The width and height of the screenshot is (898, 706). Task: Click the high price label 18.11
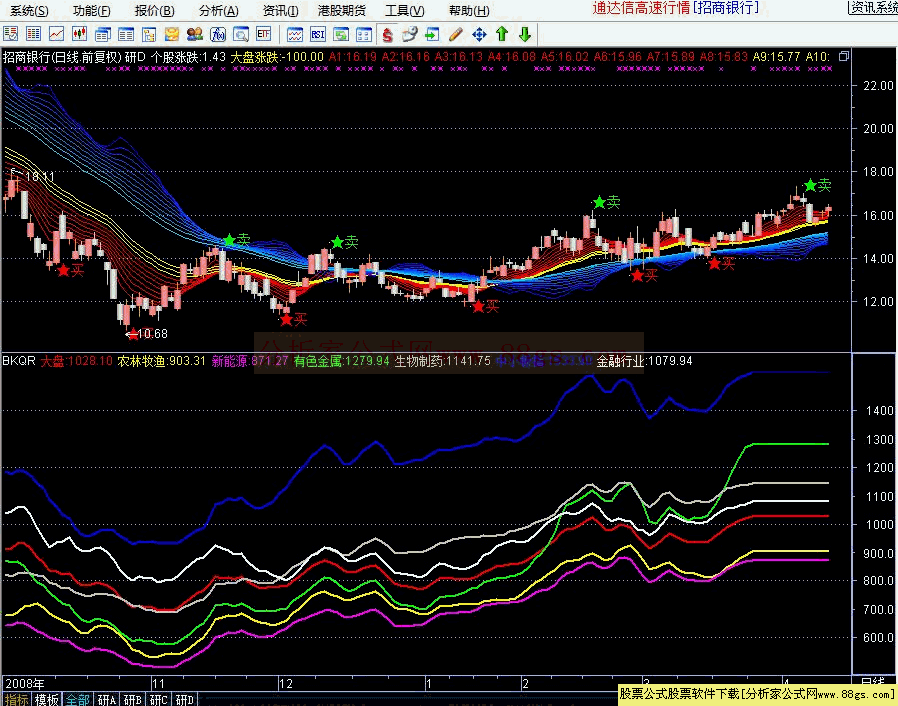tap(40, 176)
